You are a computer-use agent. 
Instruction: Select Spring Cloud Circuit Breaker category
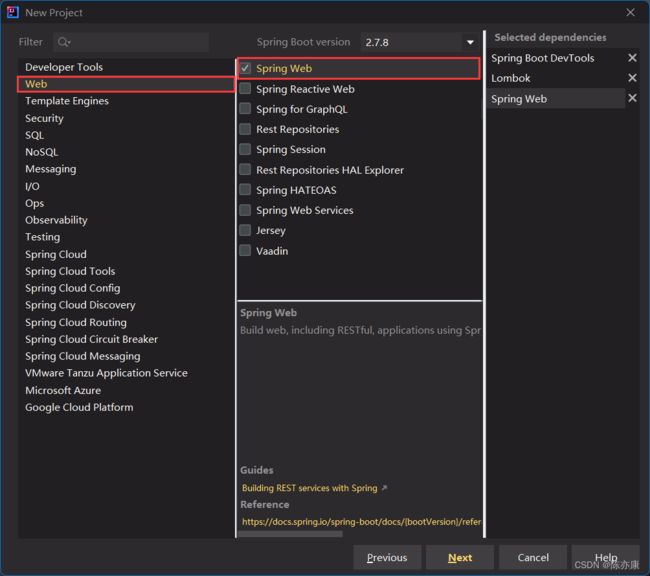click(x=126, y=339)
